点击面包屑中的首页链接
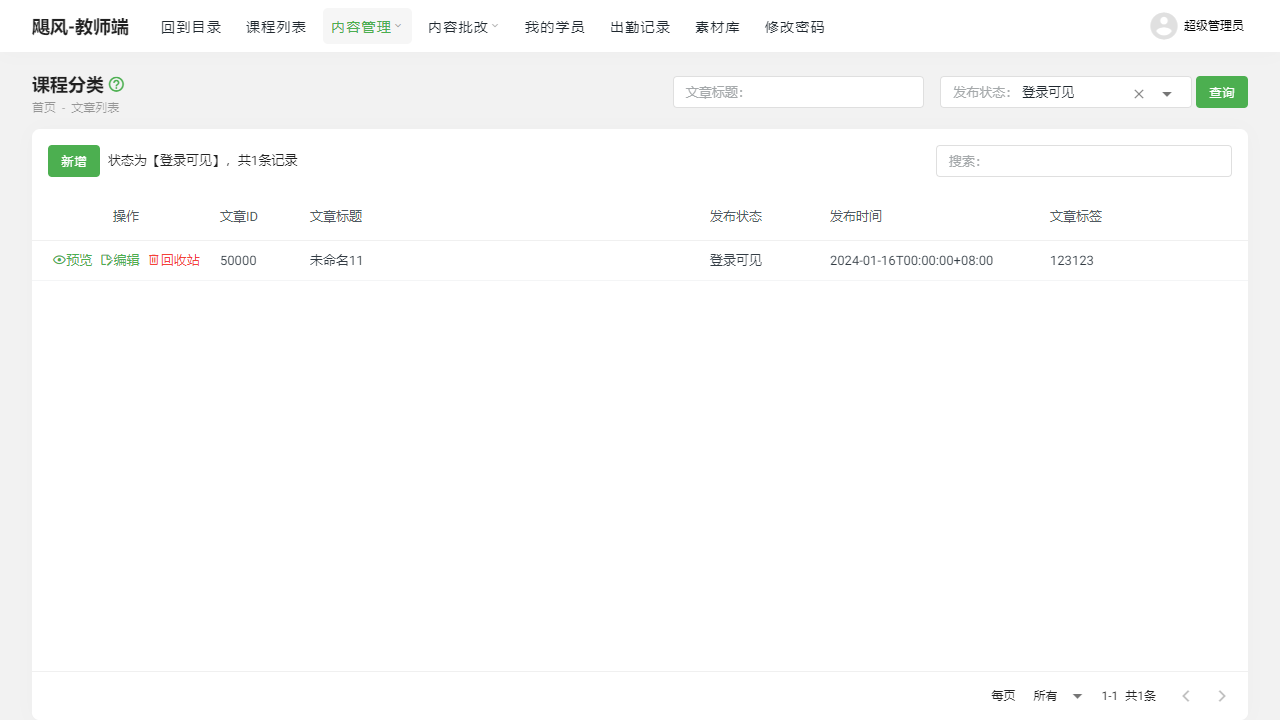Viewport: 1280px width, 720px height. [44, 107]
